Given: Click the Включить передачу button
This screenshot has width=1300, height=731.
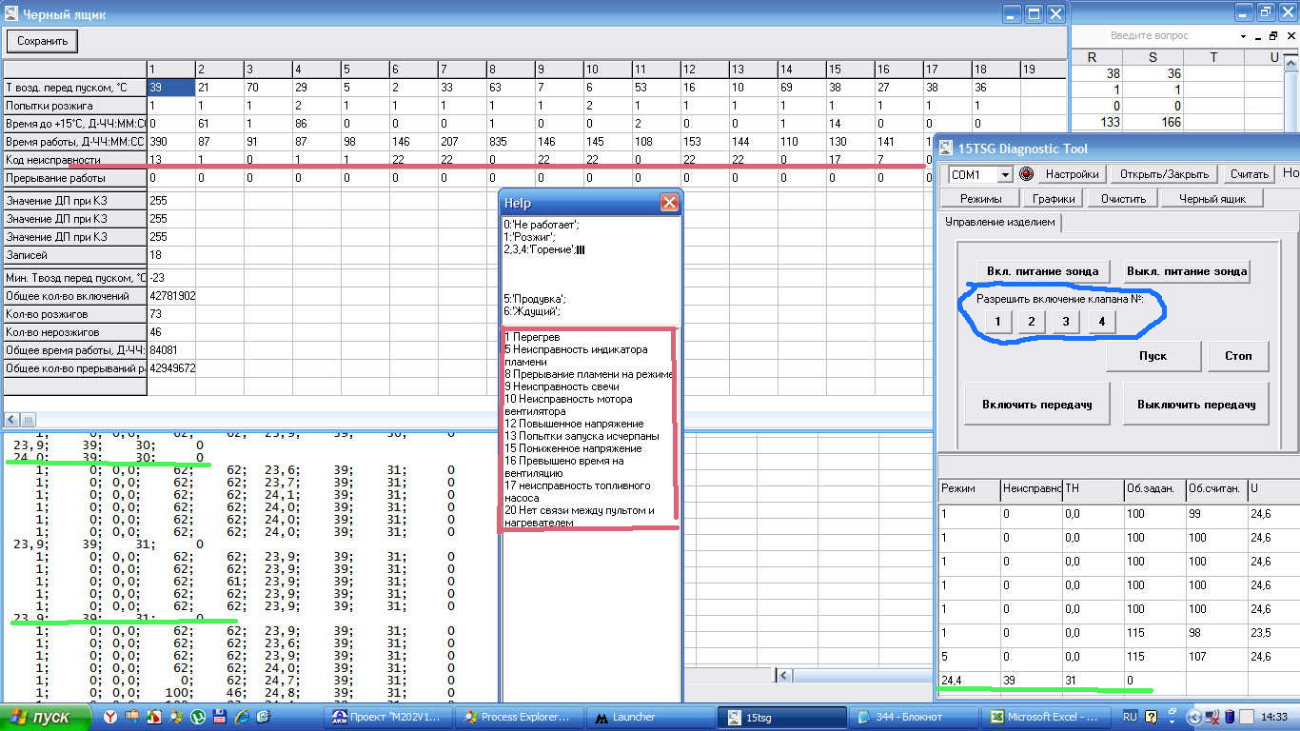Looking at the screenshot, I should click(x=1036, y=404).
